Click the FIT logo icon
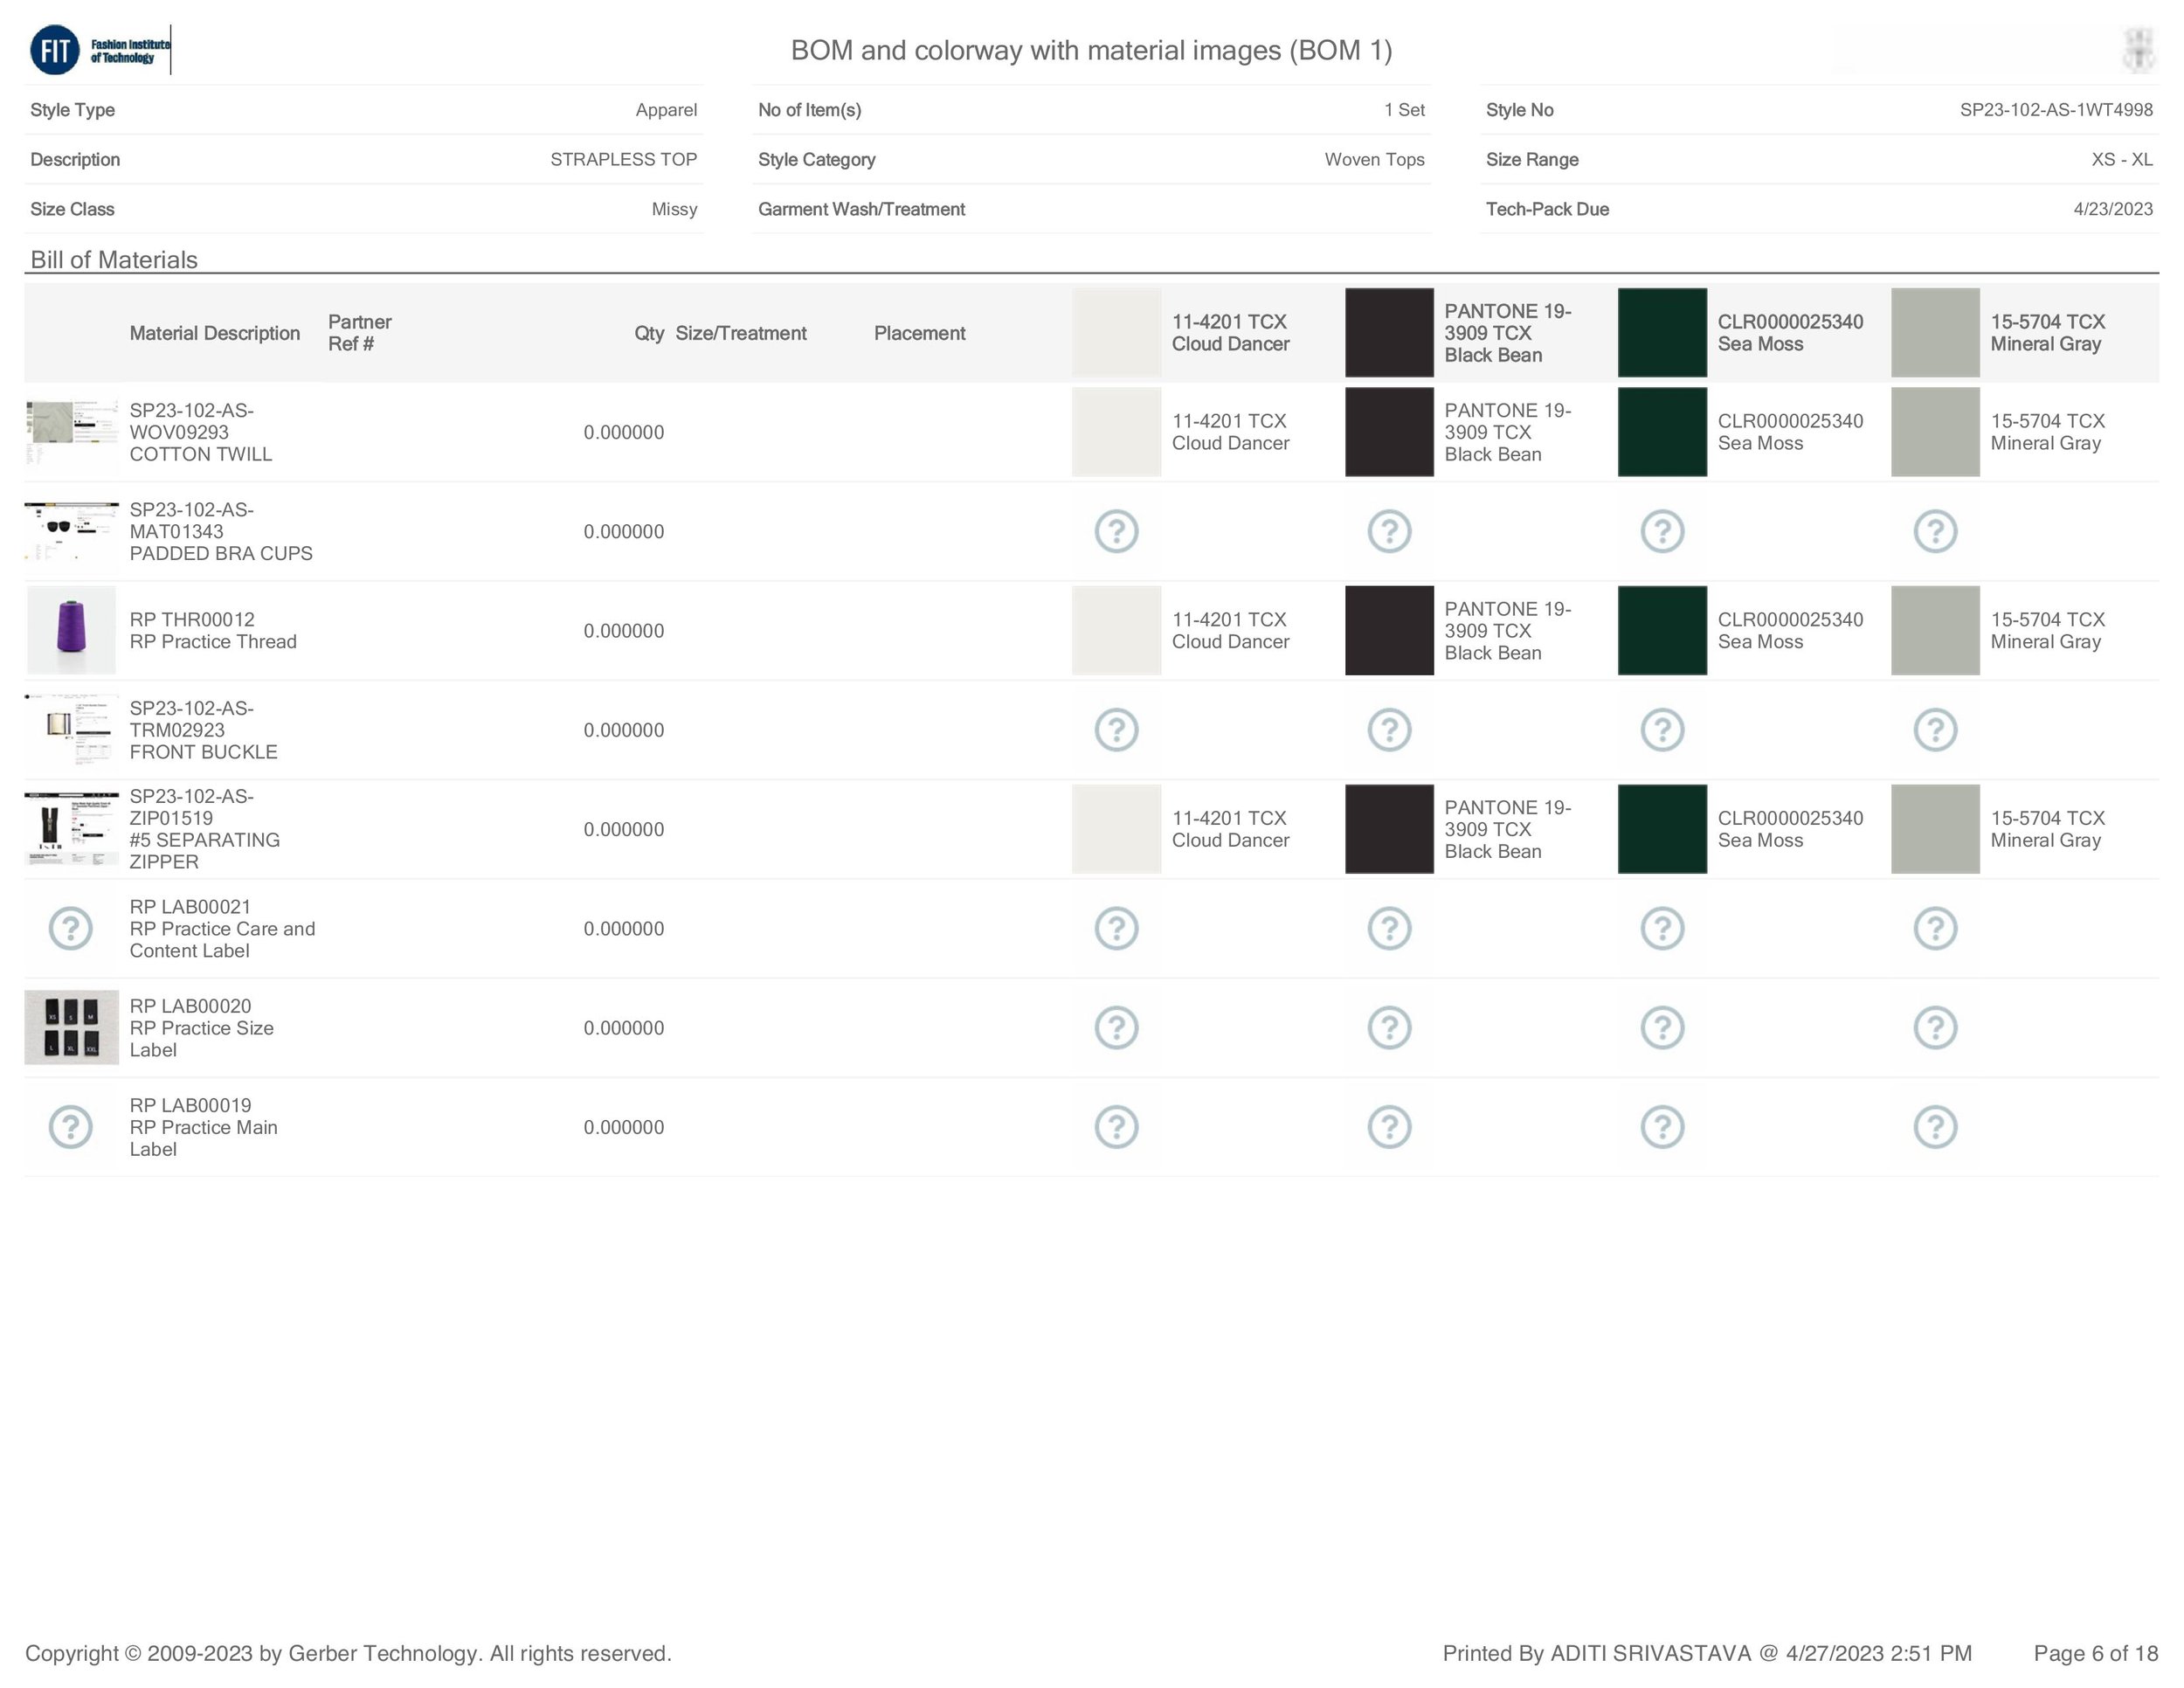The image size is (2184, 1688). click(55, 50)
